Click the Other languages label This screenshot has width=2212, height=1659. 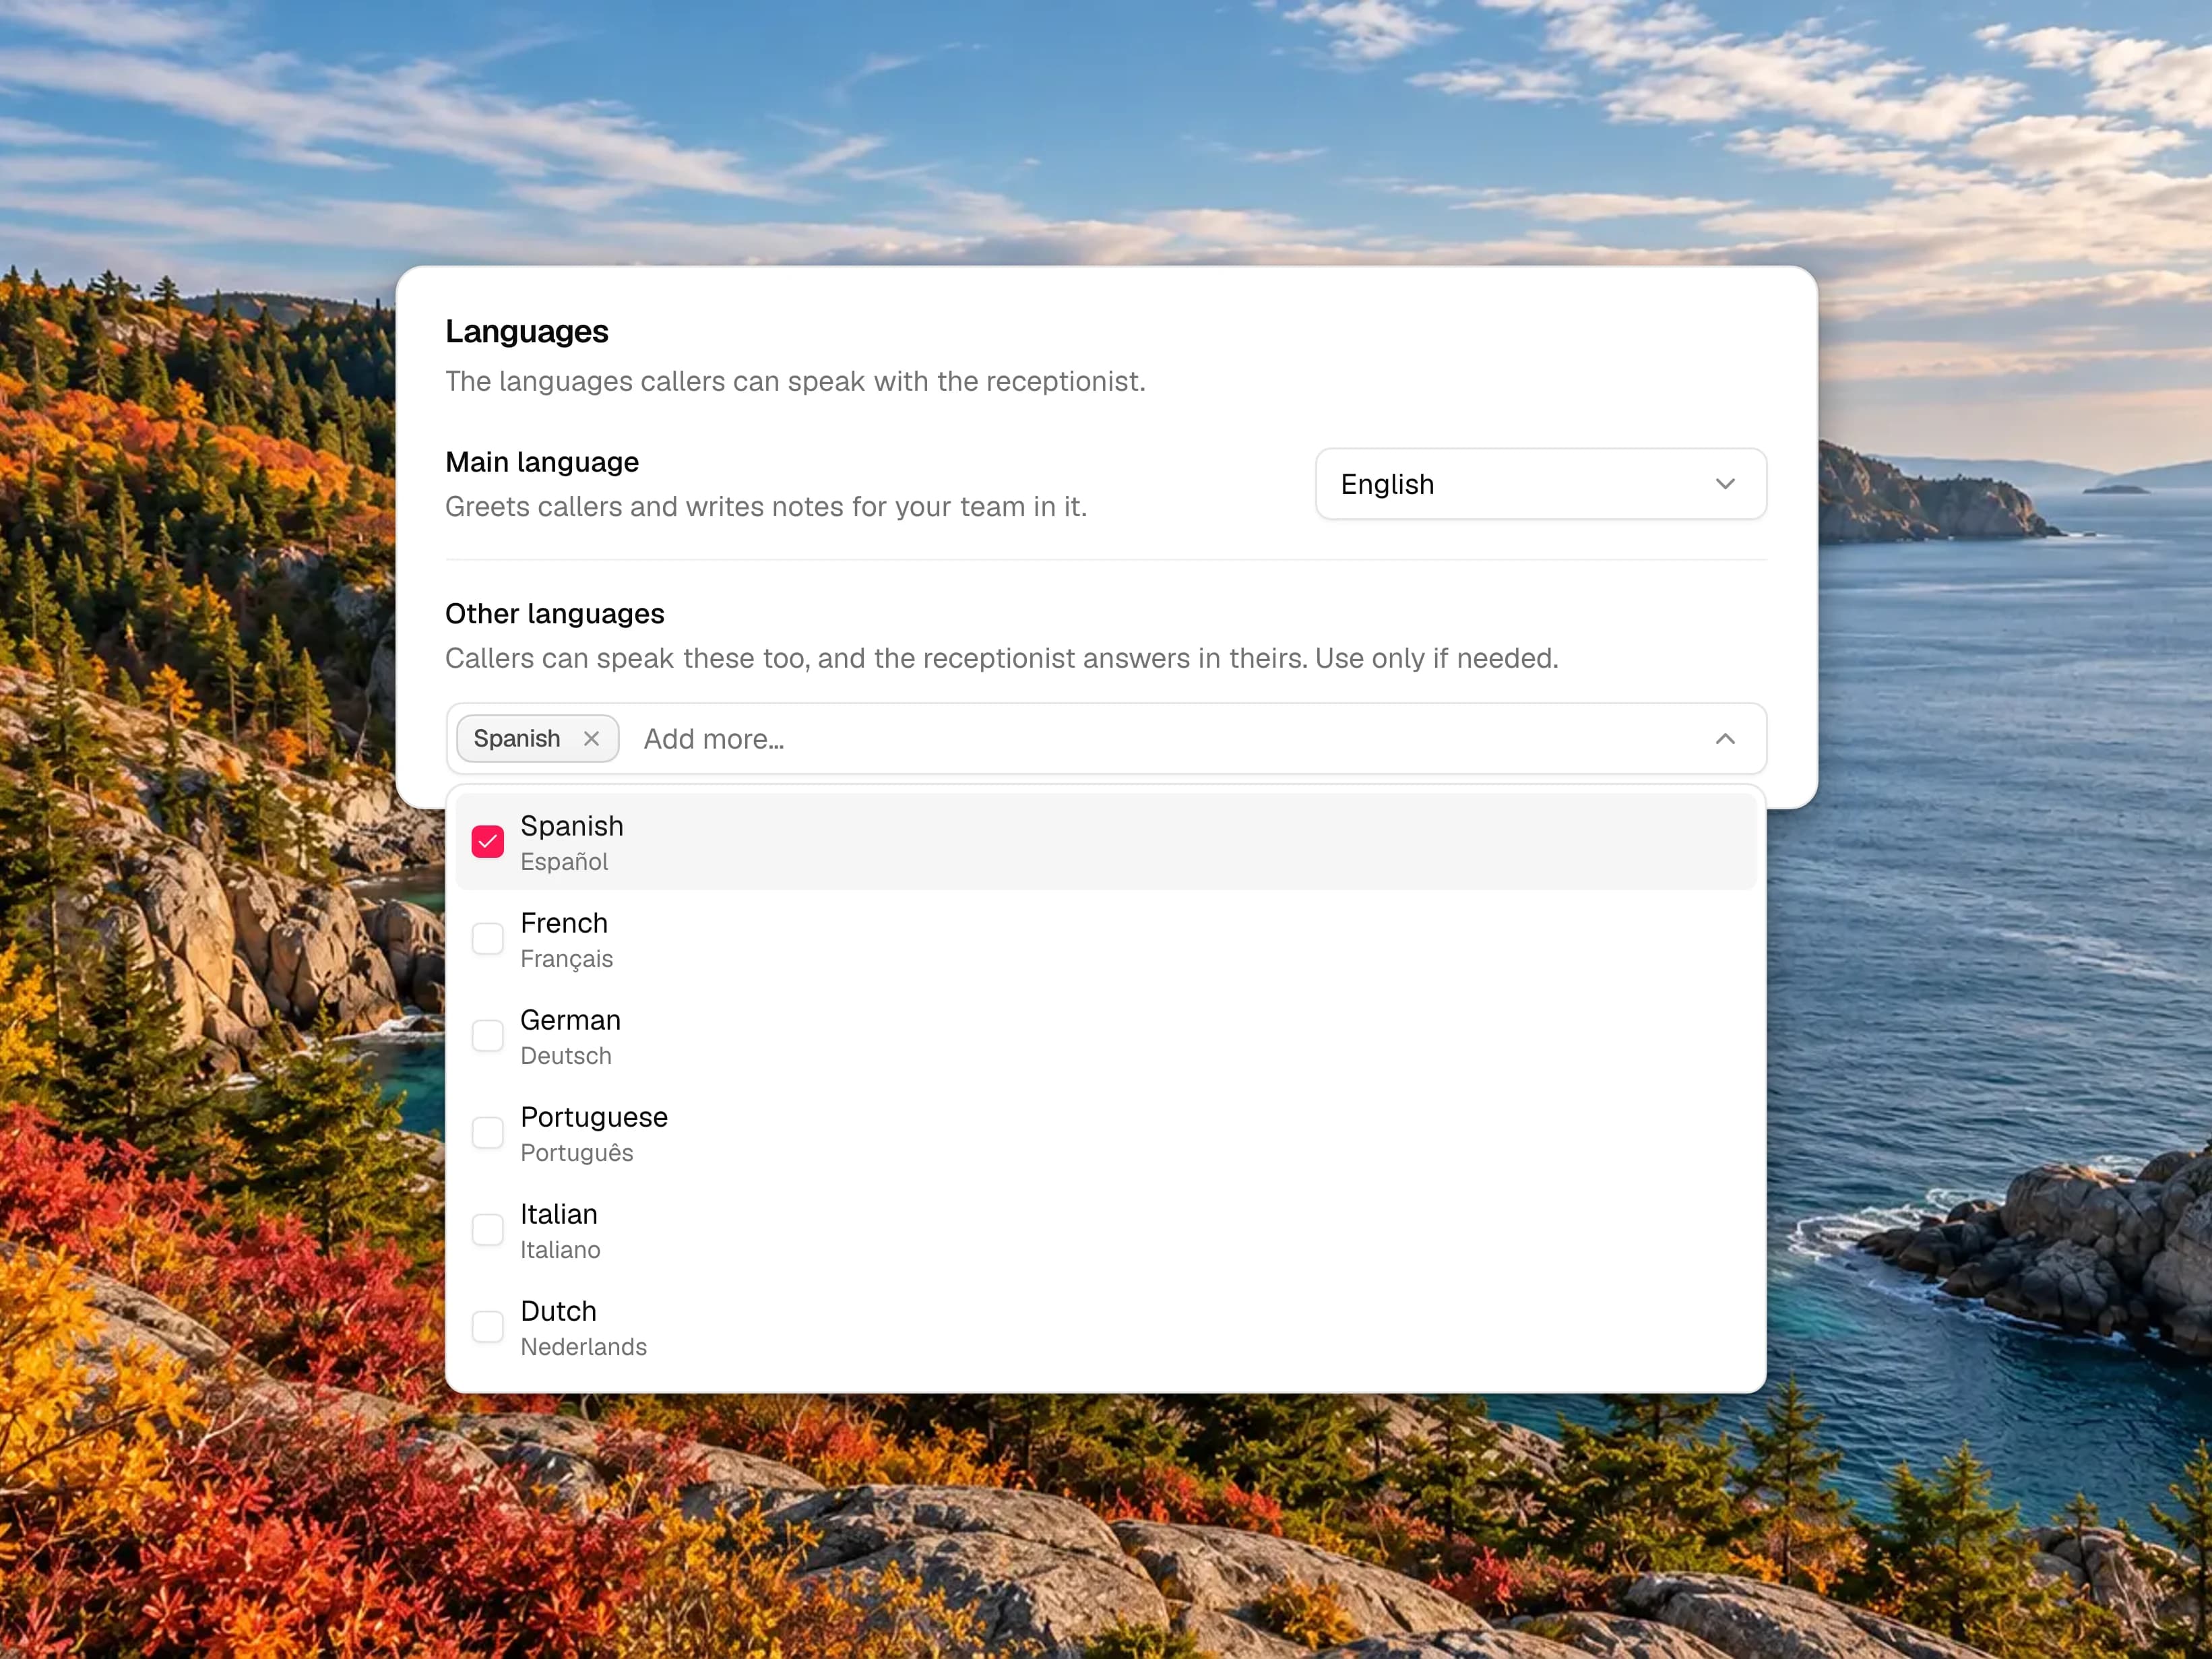pos(555,613)
